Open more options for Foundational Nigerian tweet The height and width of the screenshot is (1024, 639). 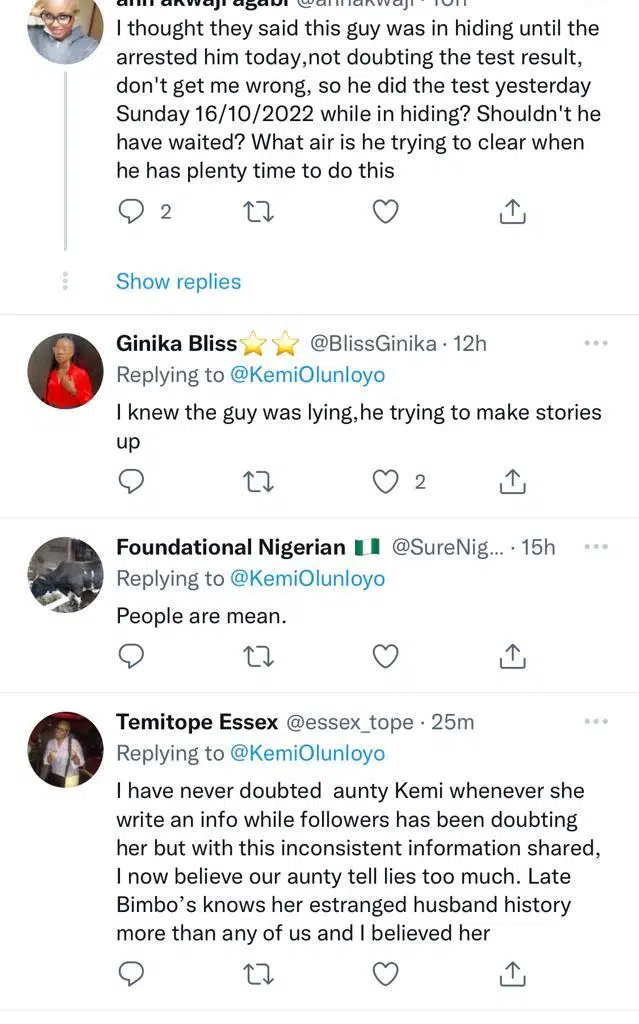[595, 547]
